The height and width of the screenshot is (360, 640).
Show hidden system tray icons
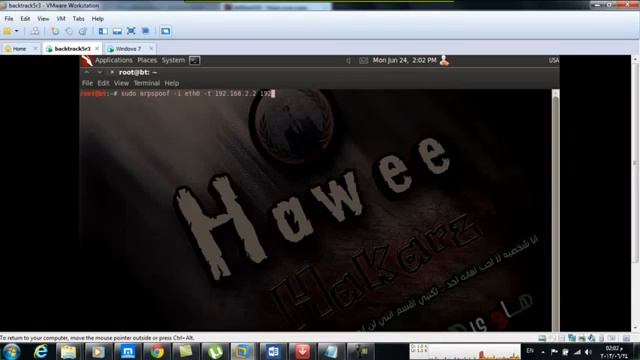click(x=543, y=351)
